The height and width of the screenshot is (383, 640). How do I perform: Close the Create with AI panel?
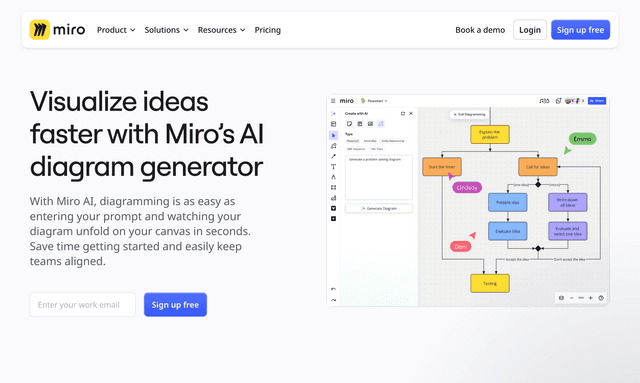(x=411, y=114)
